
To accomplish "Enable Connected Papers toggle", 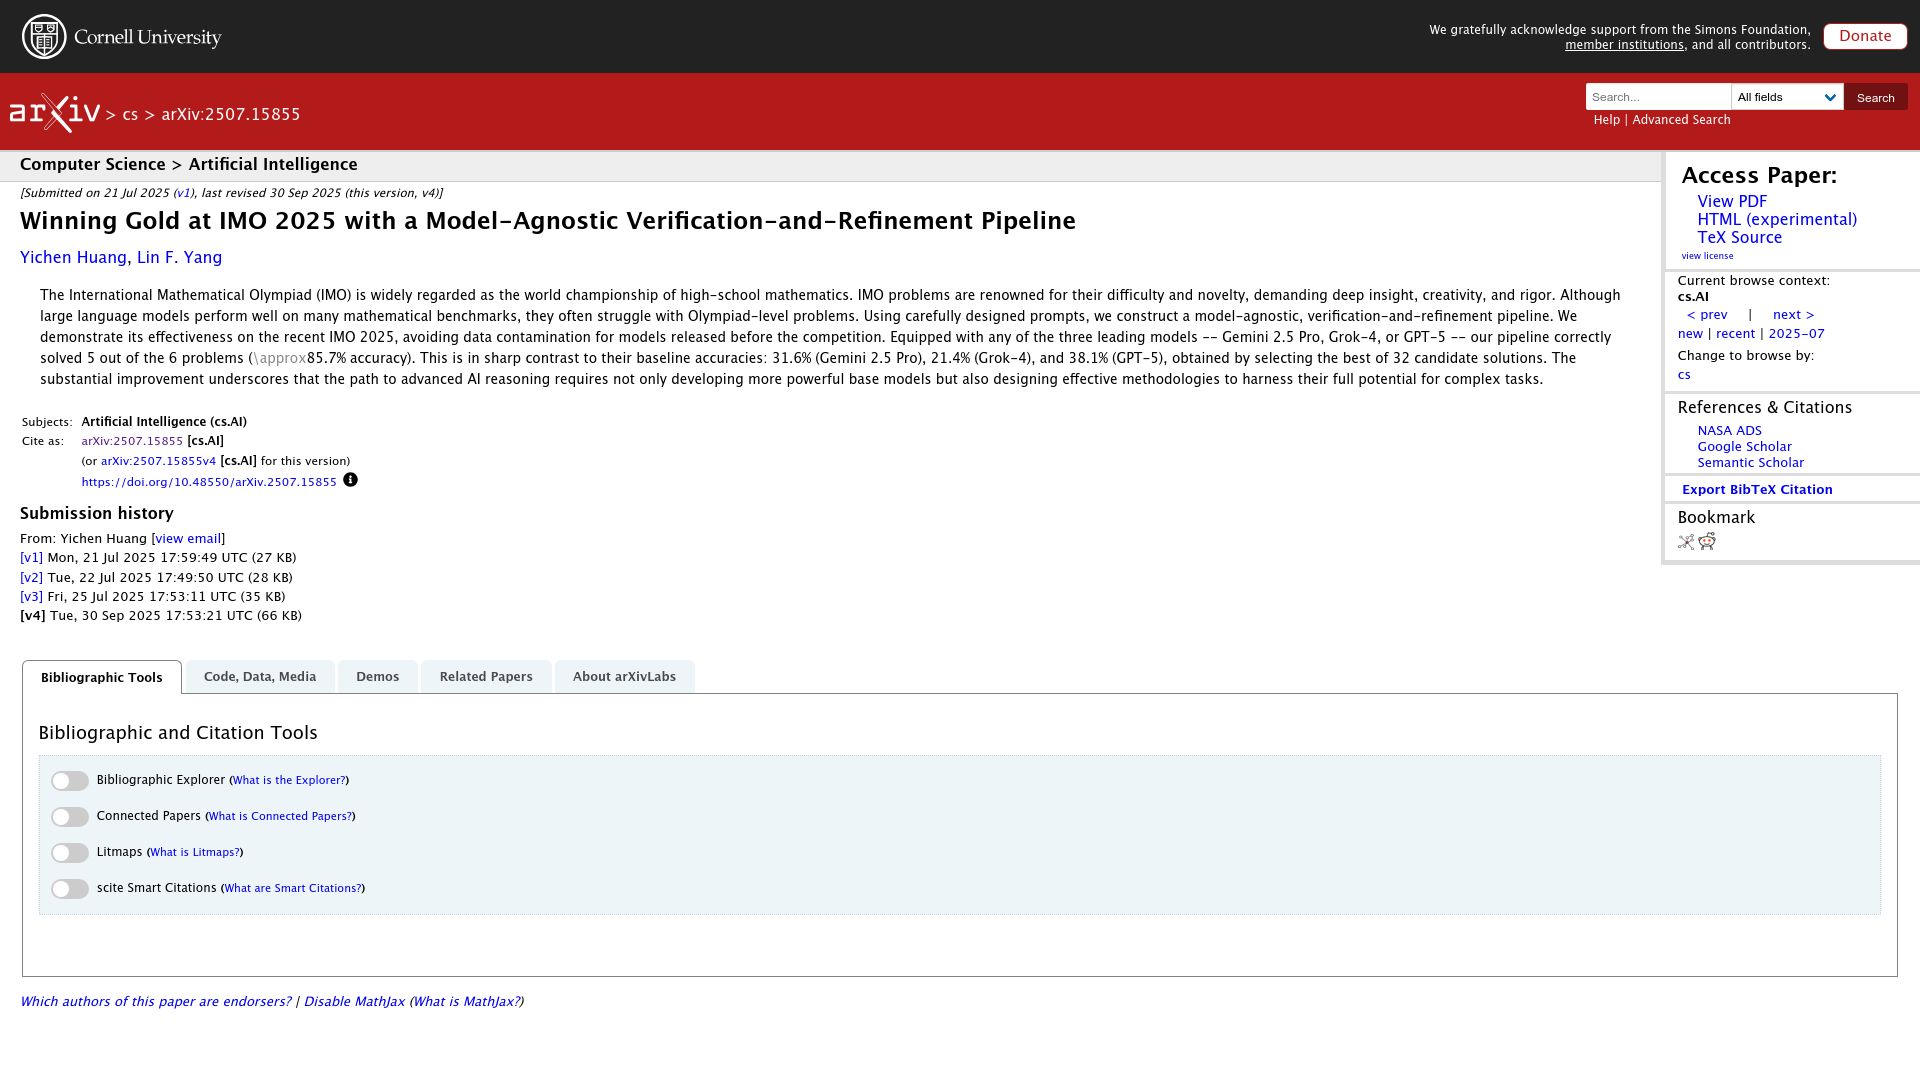I will coord(70,817).
